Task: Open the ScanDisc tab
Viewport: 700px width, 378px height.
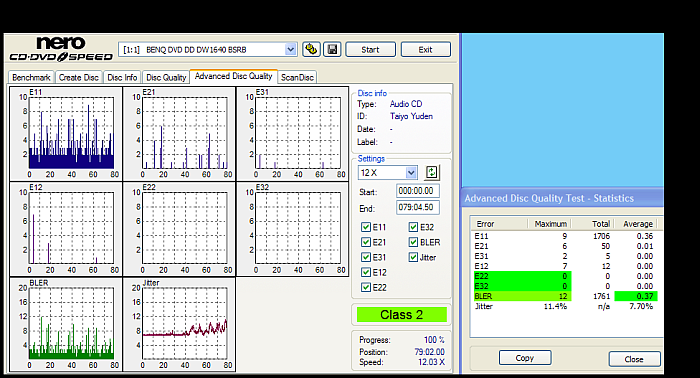Action: 297,77
